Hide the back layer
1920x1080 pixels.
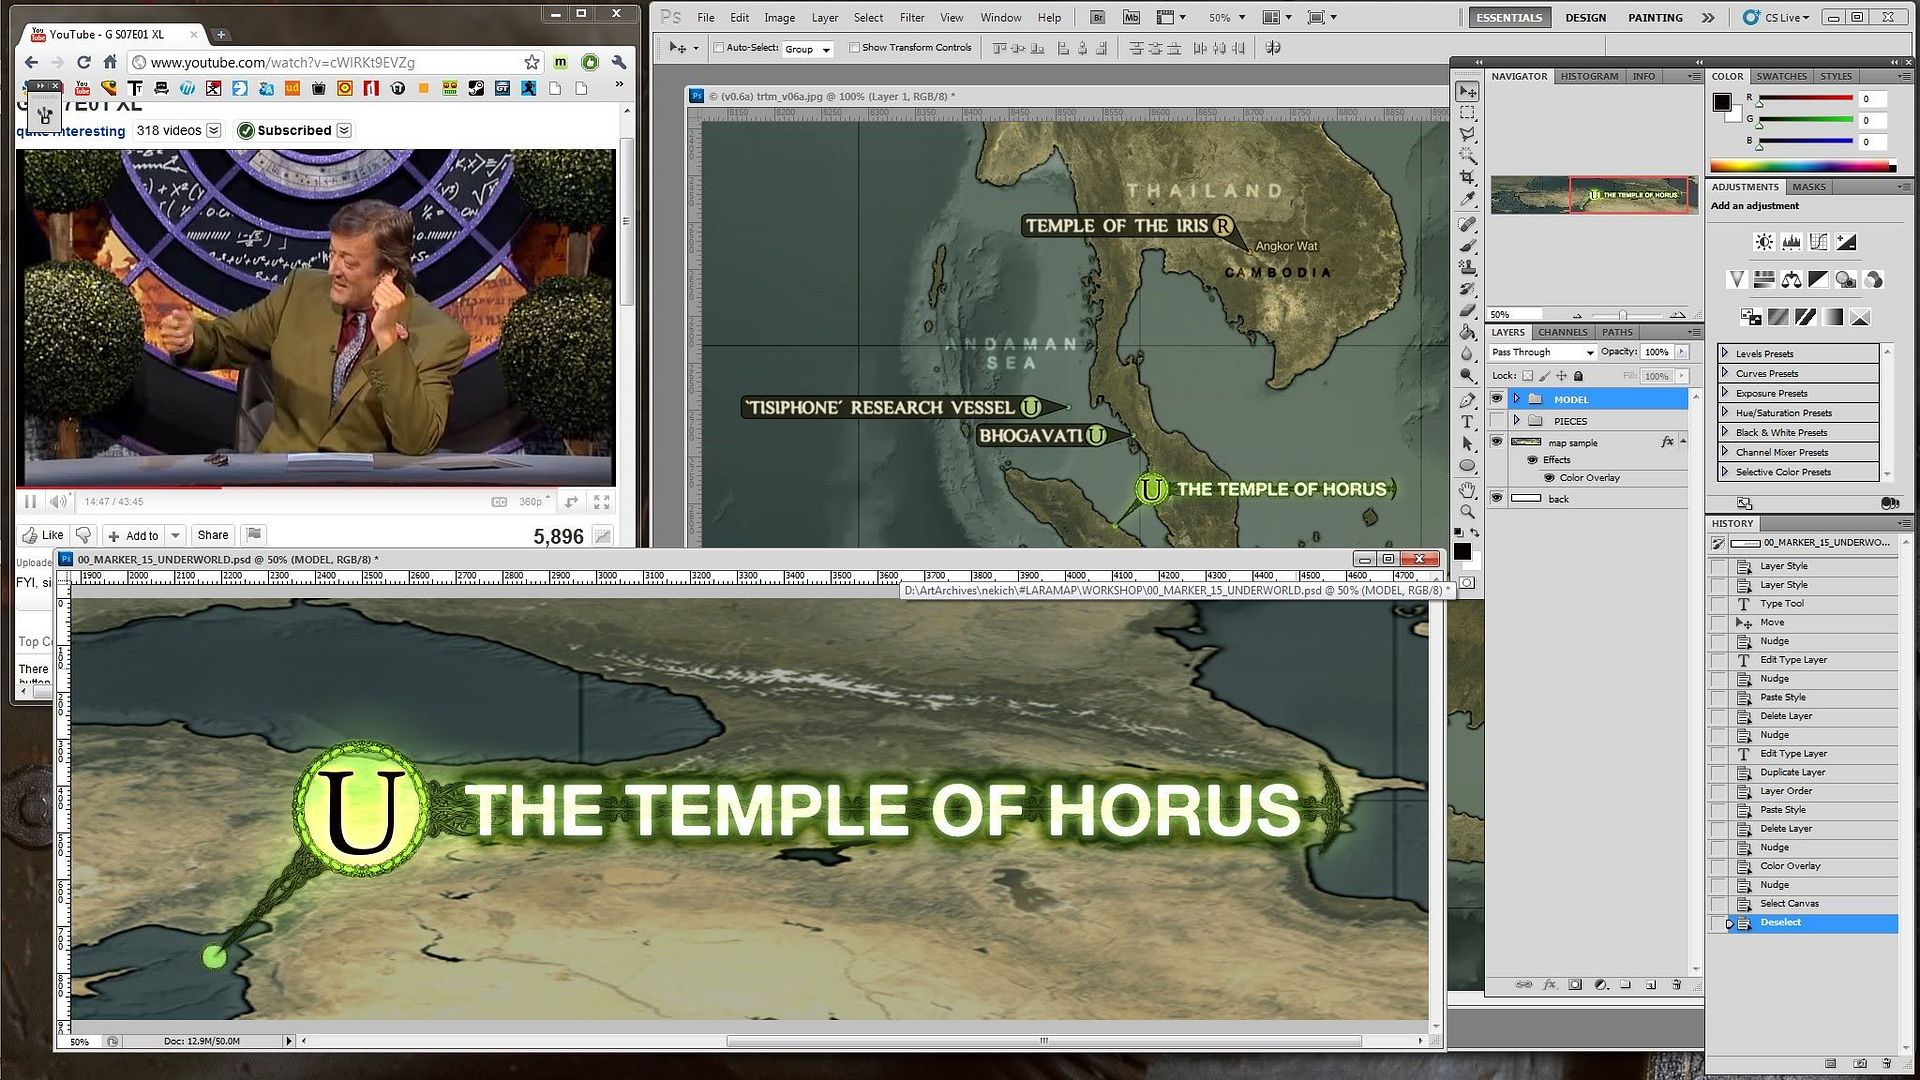tap(1497, 498)
